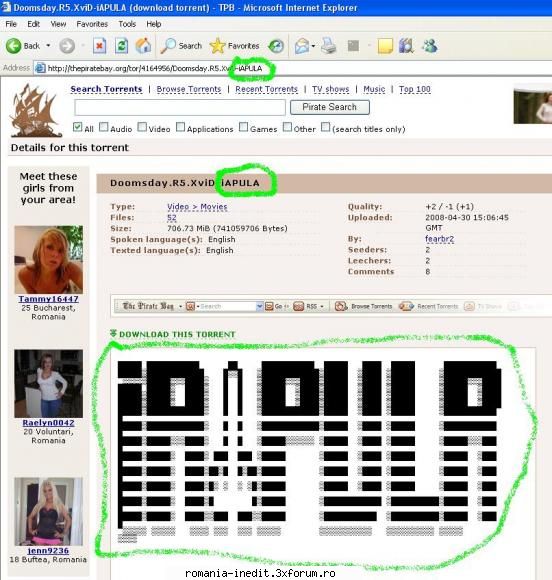552x580 pixels.
Task: Open the File menu
Action: coord(11,24)
